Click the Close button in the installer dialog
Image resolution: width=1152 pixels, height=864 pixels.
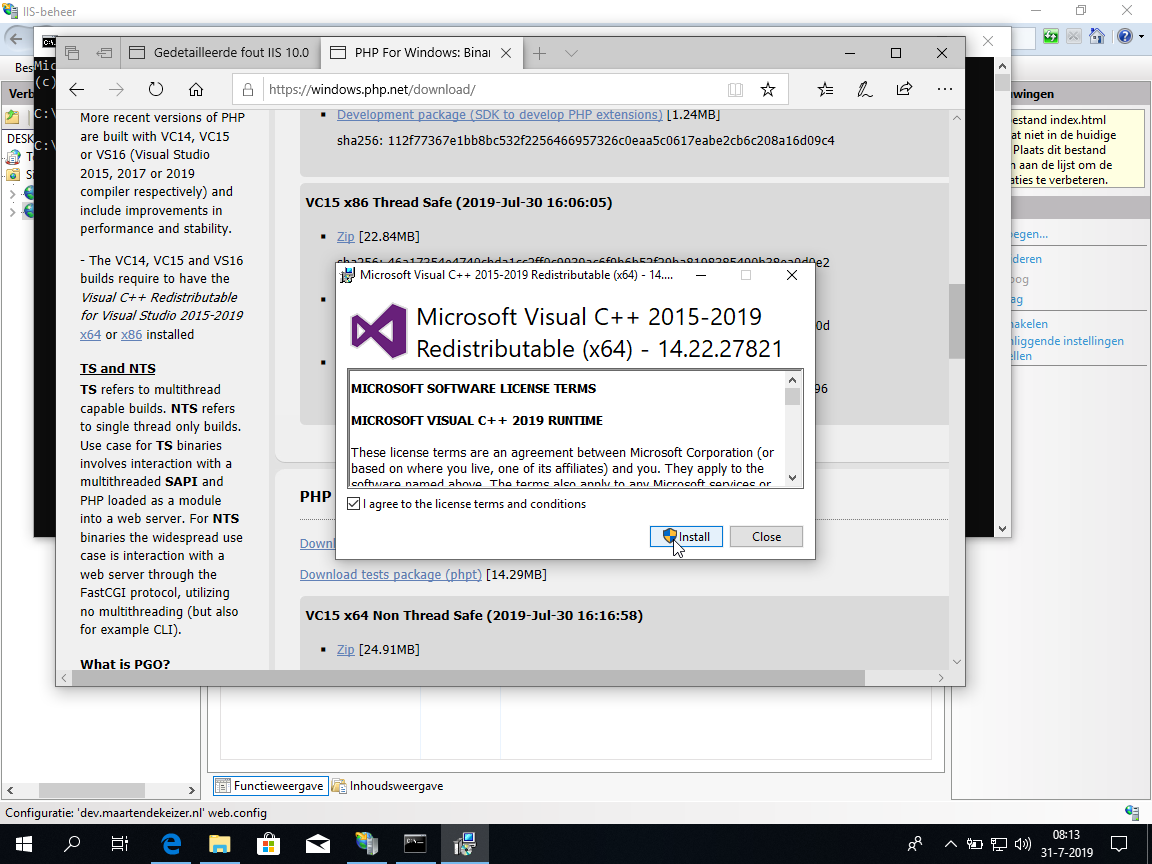766,536
